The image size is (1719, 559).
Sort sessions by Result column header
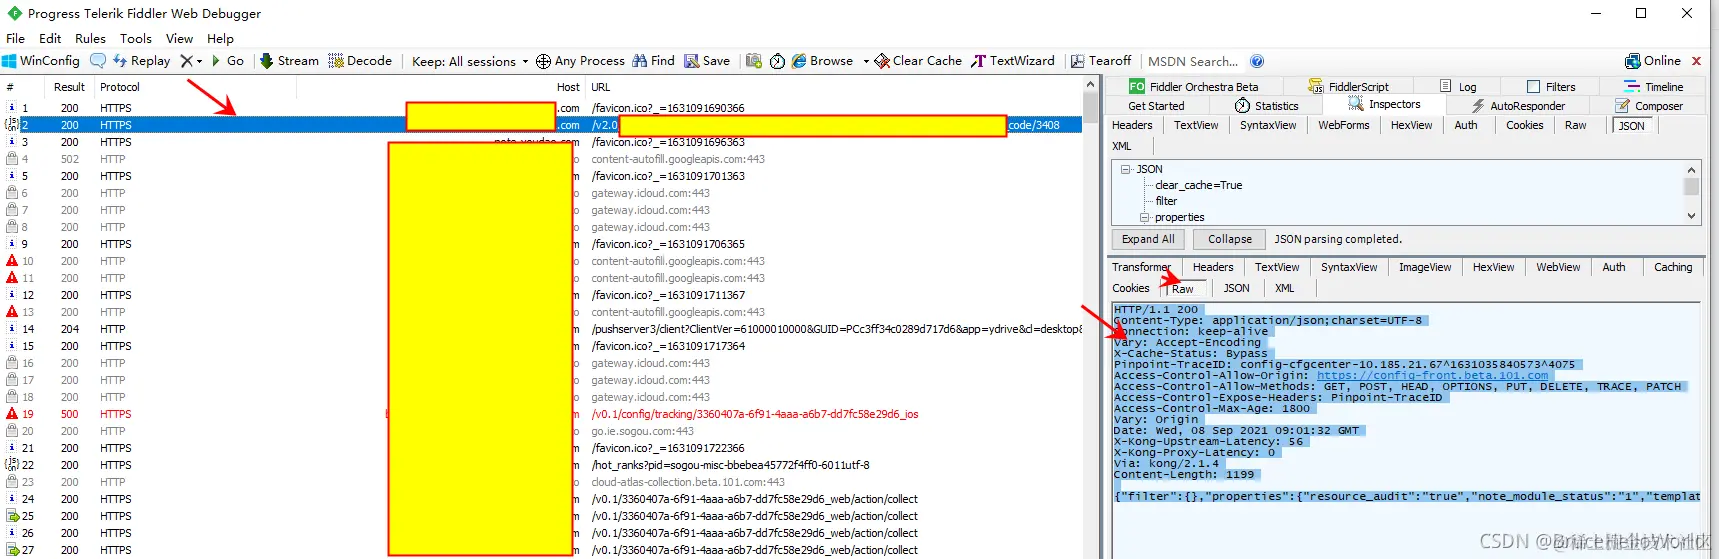69,87
